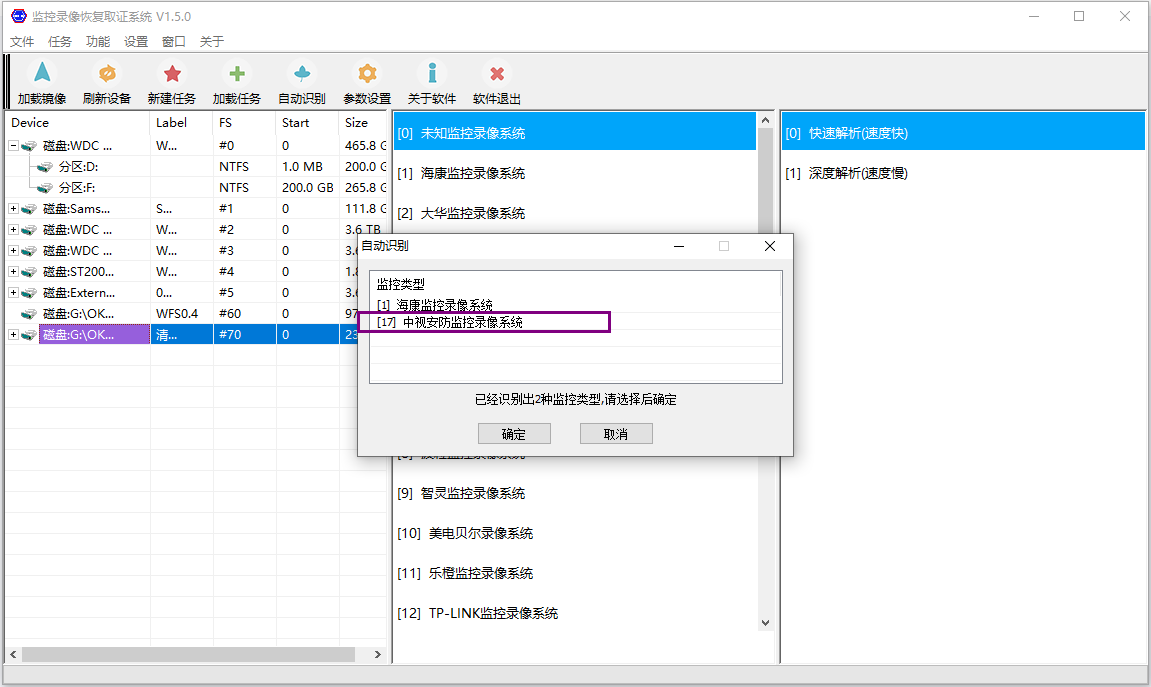Click the 软件退出 exit software icon

pyautogui.click(x=497, y=74)
